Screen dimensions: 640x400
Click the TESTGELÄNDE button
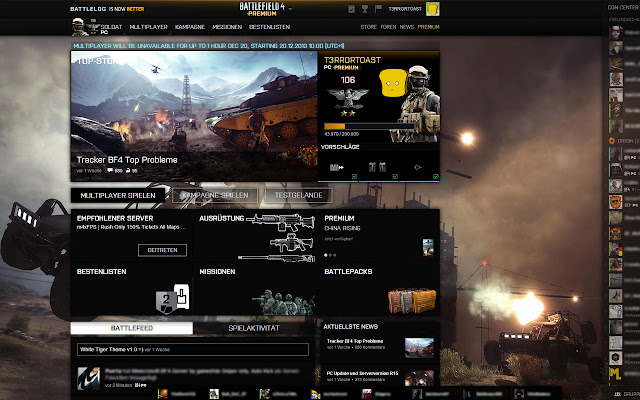click(x=298, y=196)
